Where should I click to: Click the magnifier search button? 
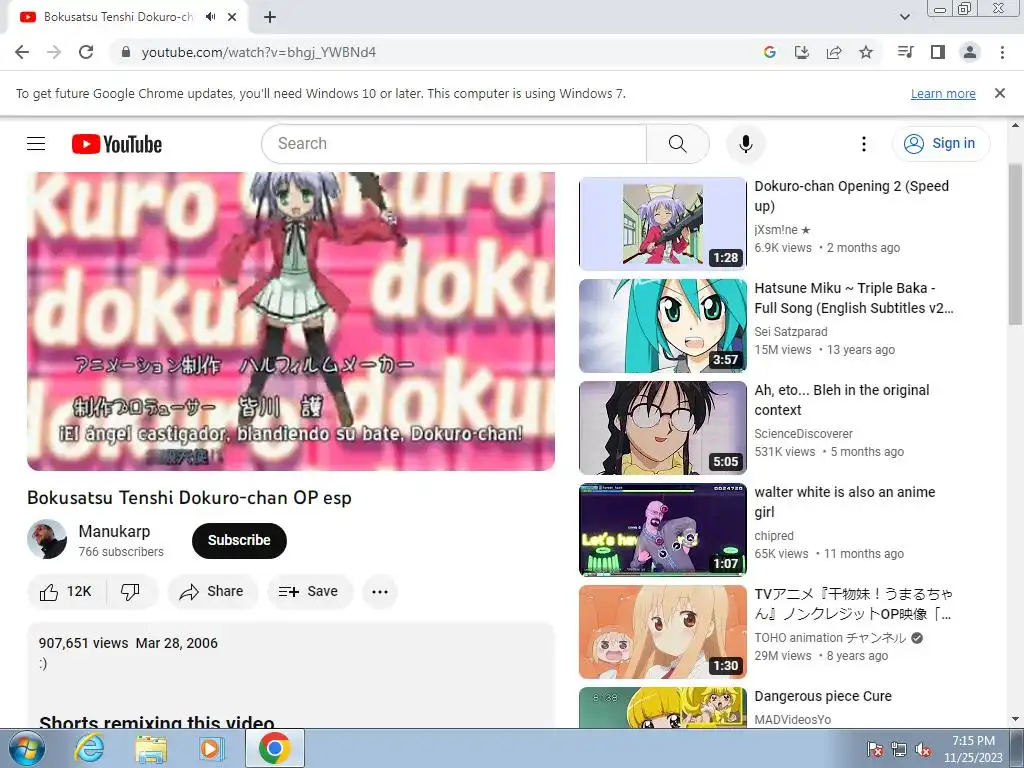click(677, 144)
